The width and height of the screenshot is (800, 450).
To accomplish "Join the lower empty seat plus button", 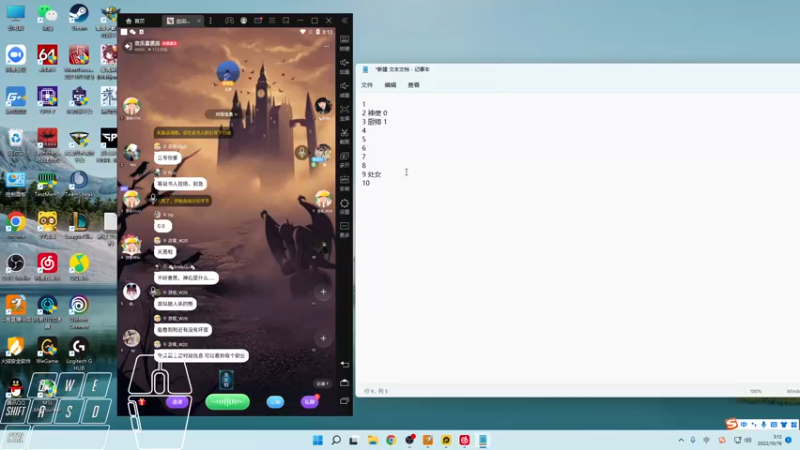I will 323,338.
